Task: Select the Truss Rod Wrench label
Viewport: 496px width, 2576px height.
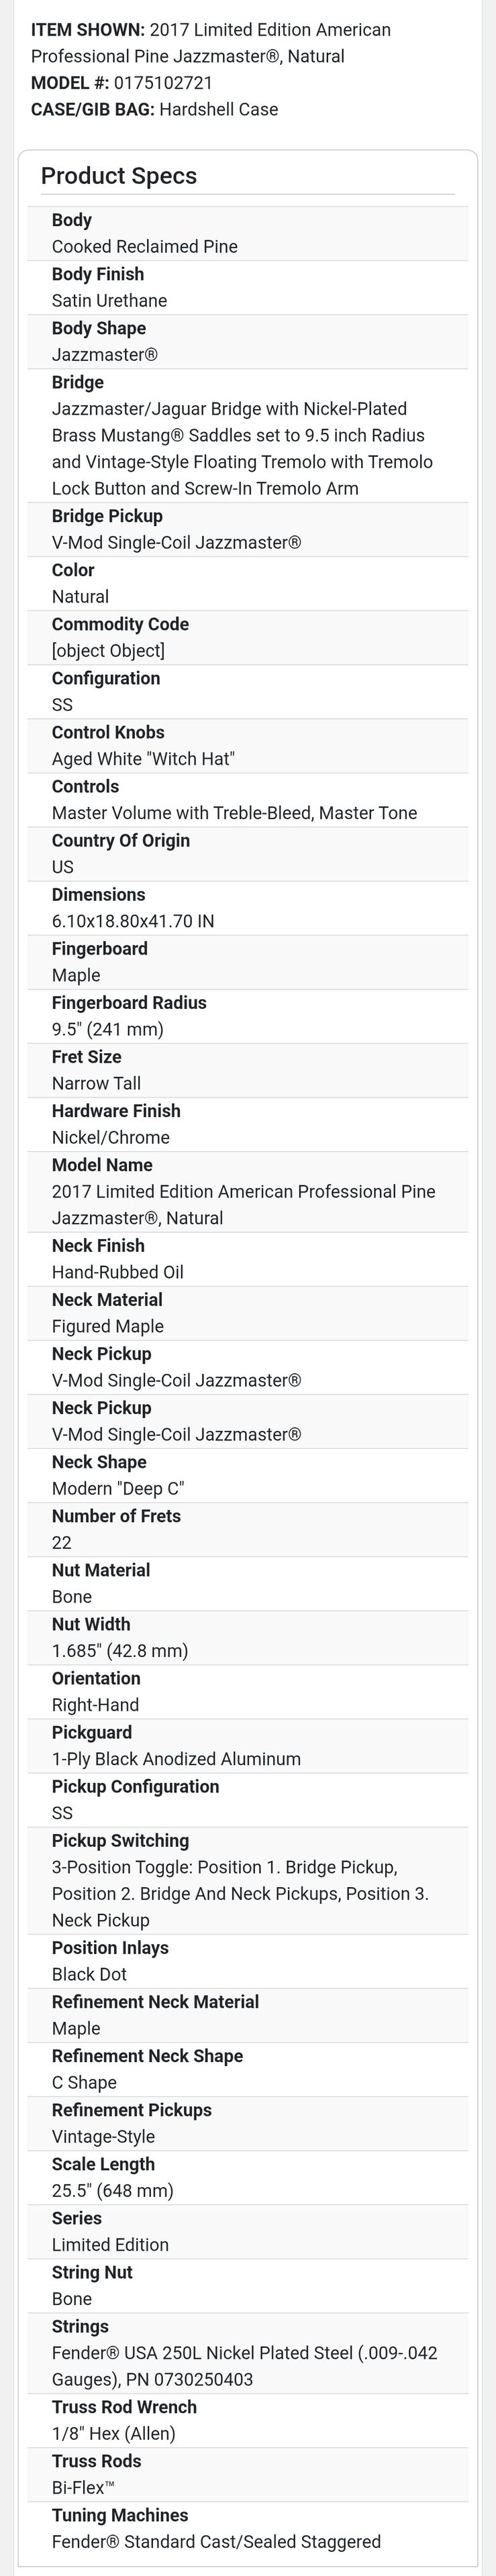Action: point(124,2406)
